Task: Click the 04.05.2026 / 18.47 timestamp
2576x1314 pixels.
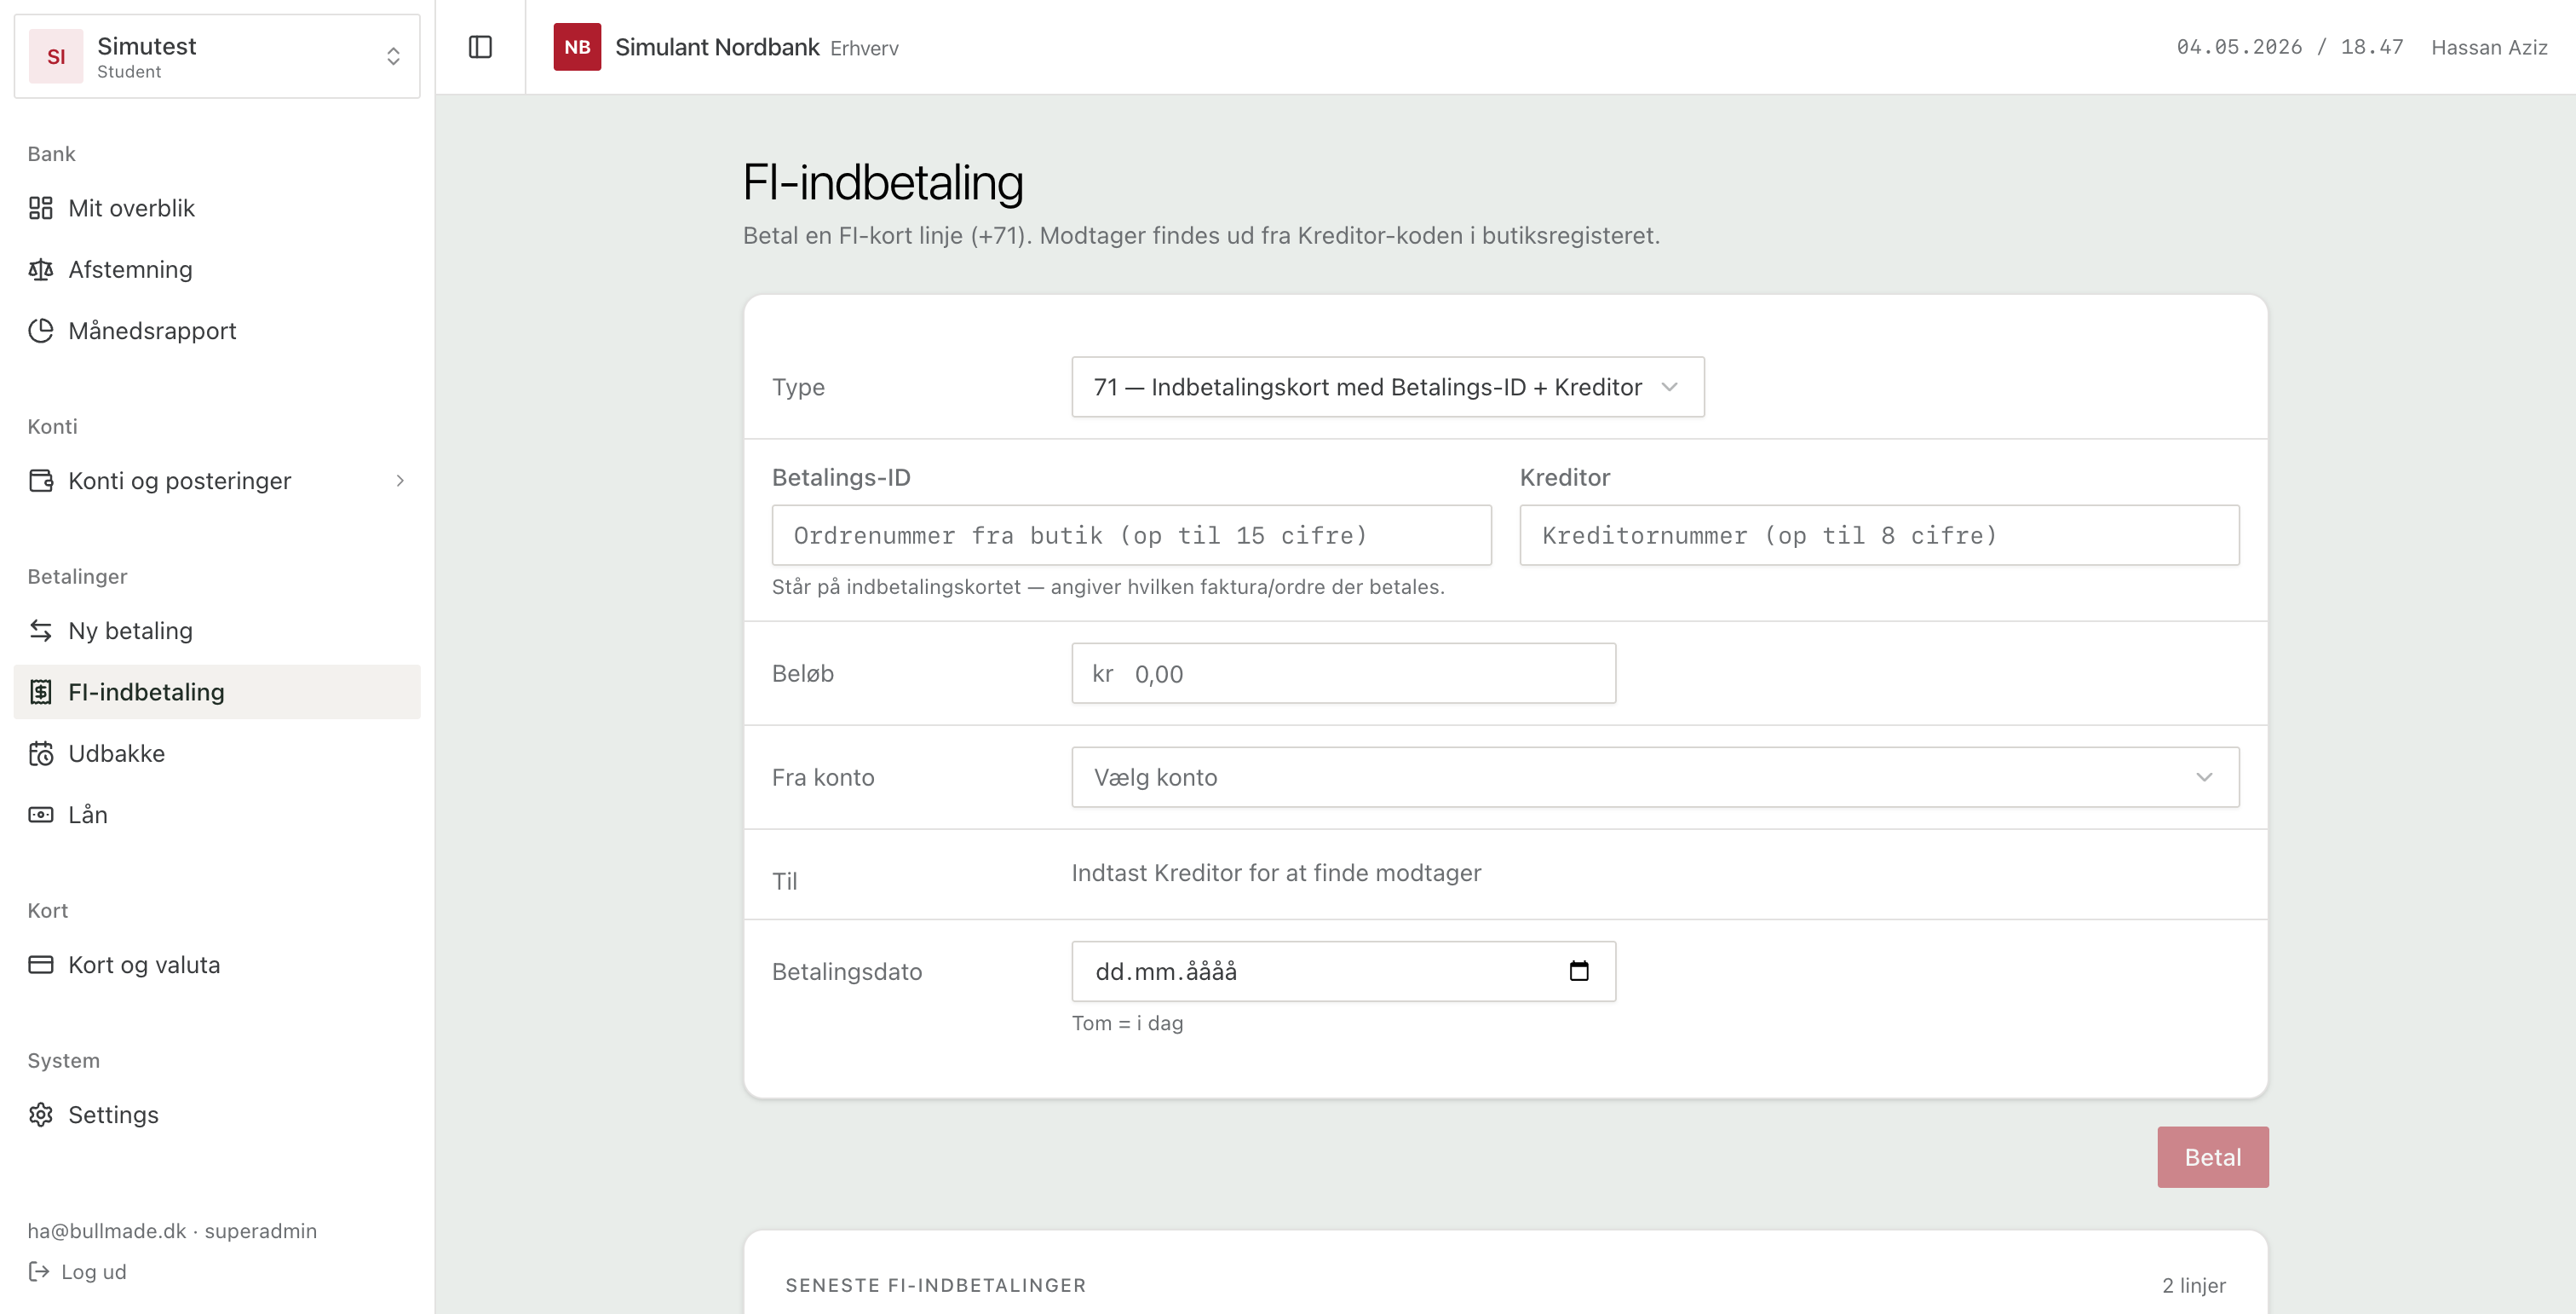Action: tap(2289, 47)
